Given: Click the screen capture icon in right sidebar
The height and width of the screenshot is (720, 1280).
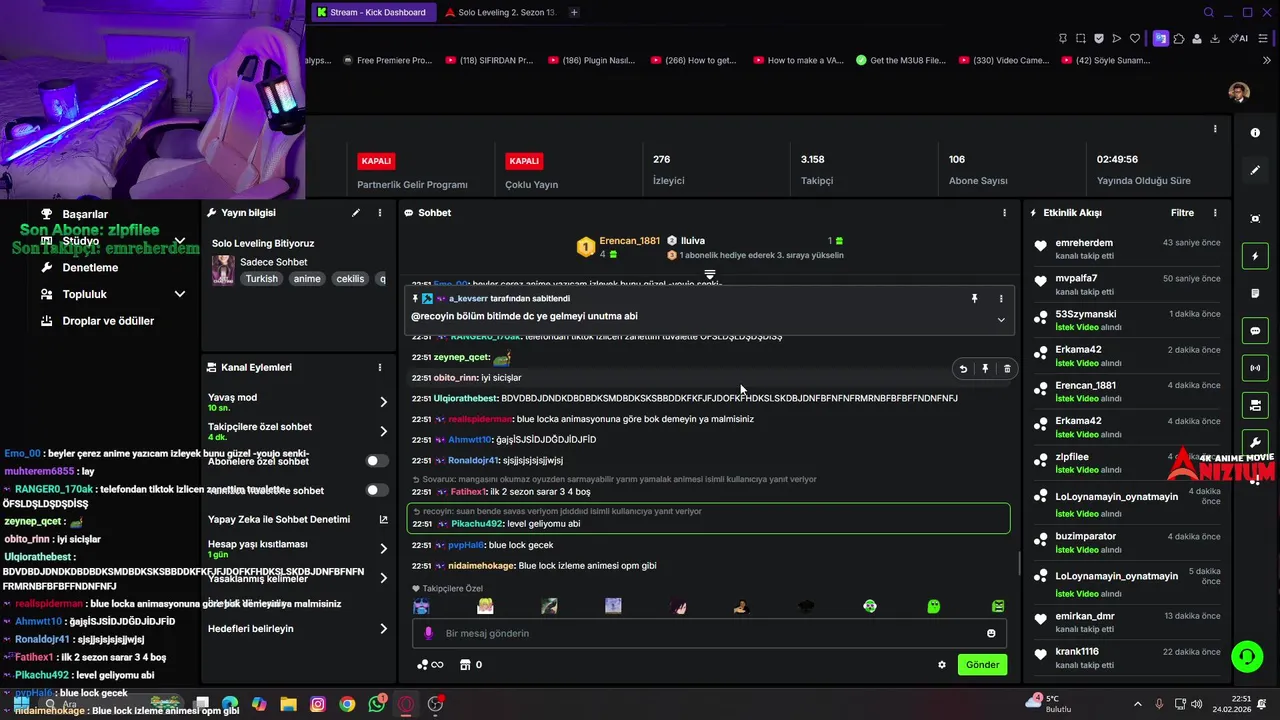Looking at the screenshot, I should [1255, 219].
